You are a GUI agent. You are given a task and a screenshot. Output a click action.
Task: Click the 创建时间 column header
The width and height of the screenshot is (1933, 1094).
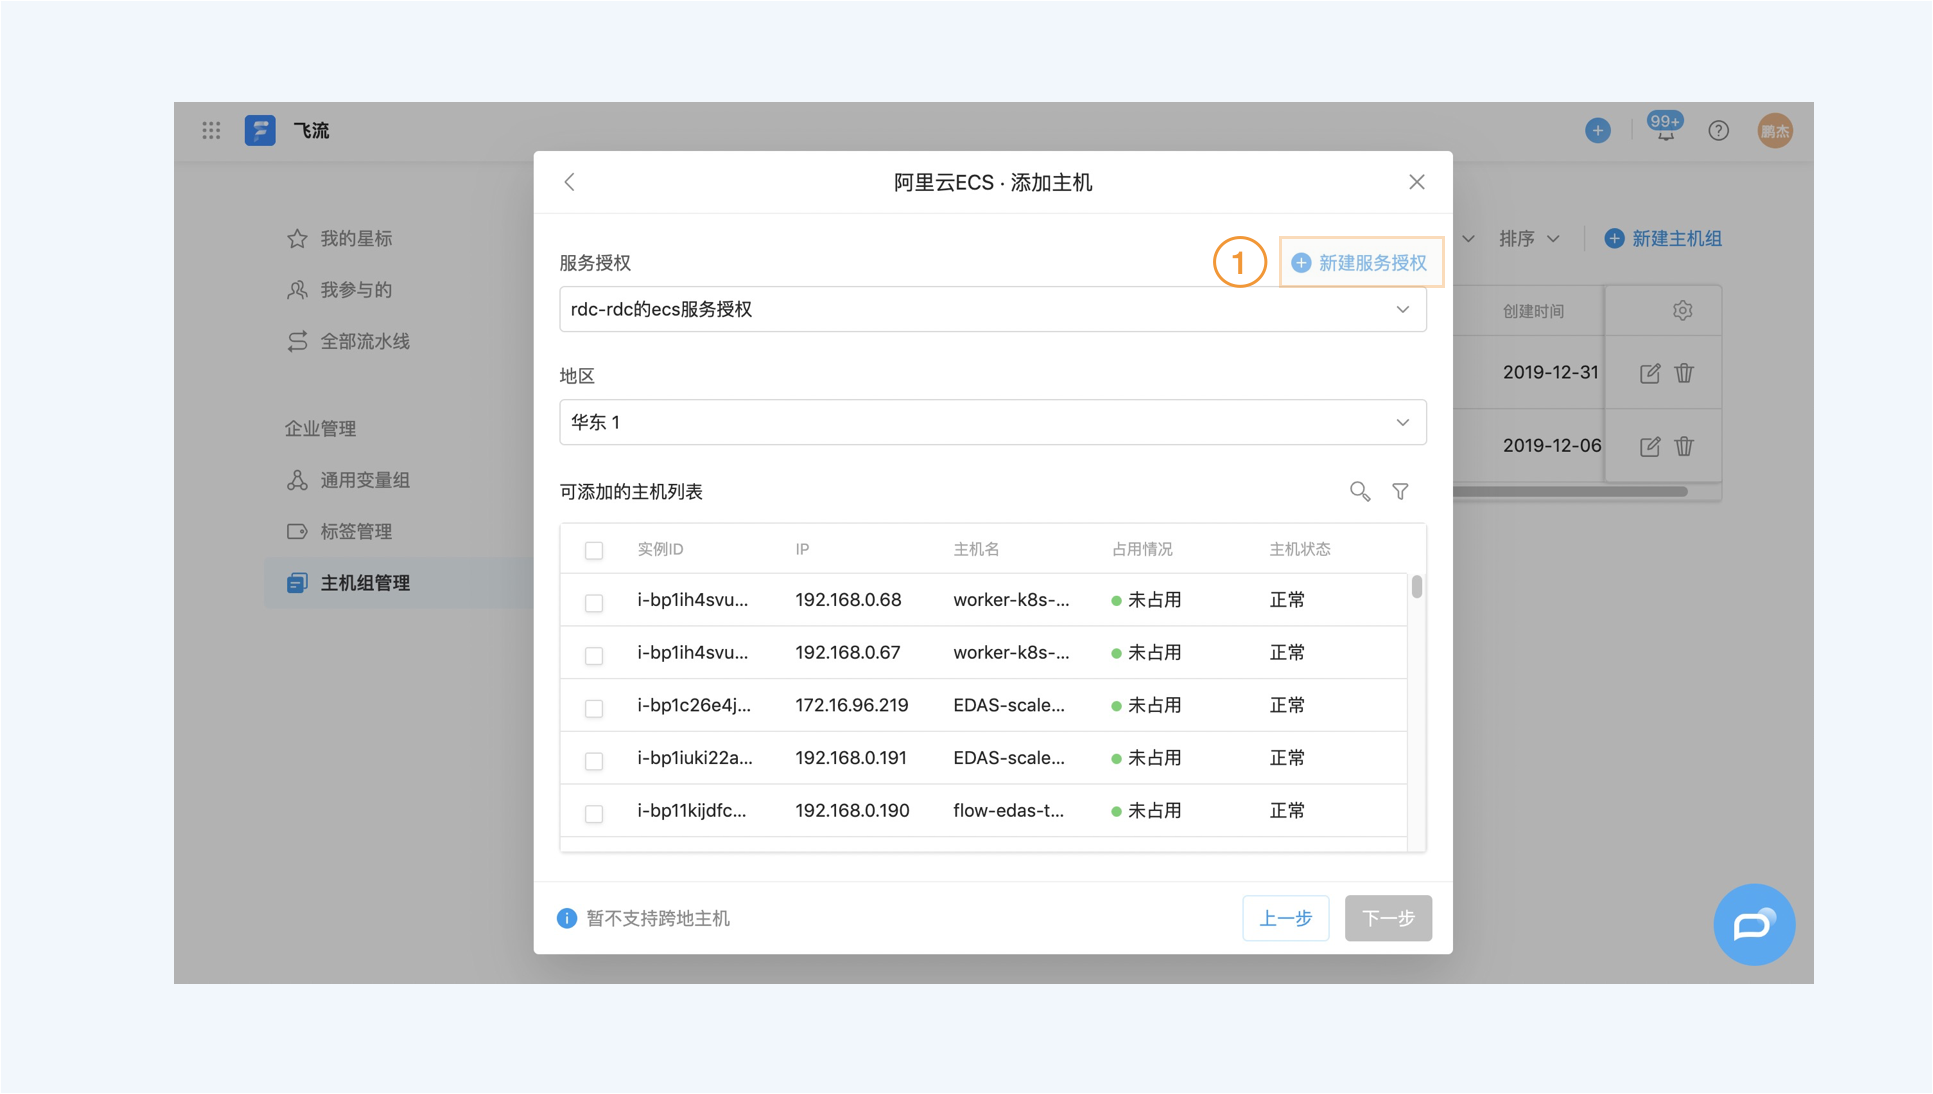tap(1533, 311)
